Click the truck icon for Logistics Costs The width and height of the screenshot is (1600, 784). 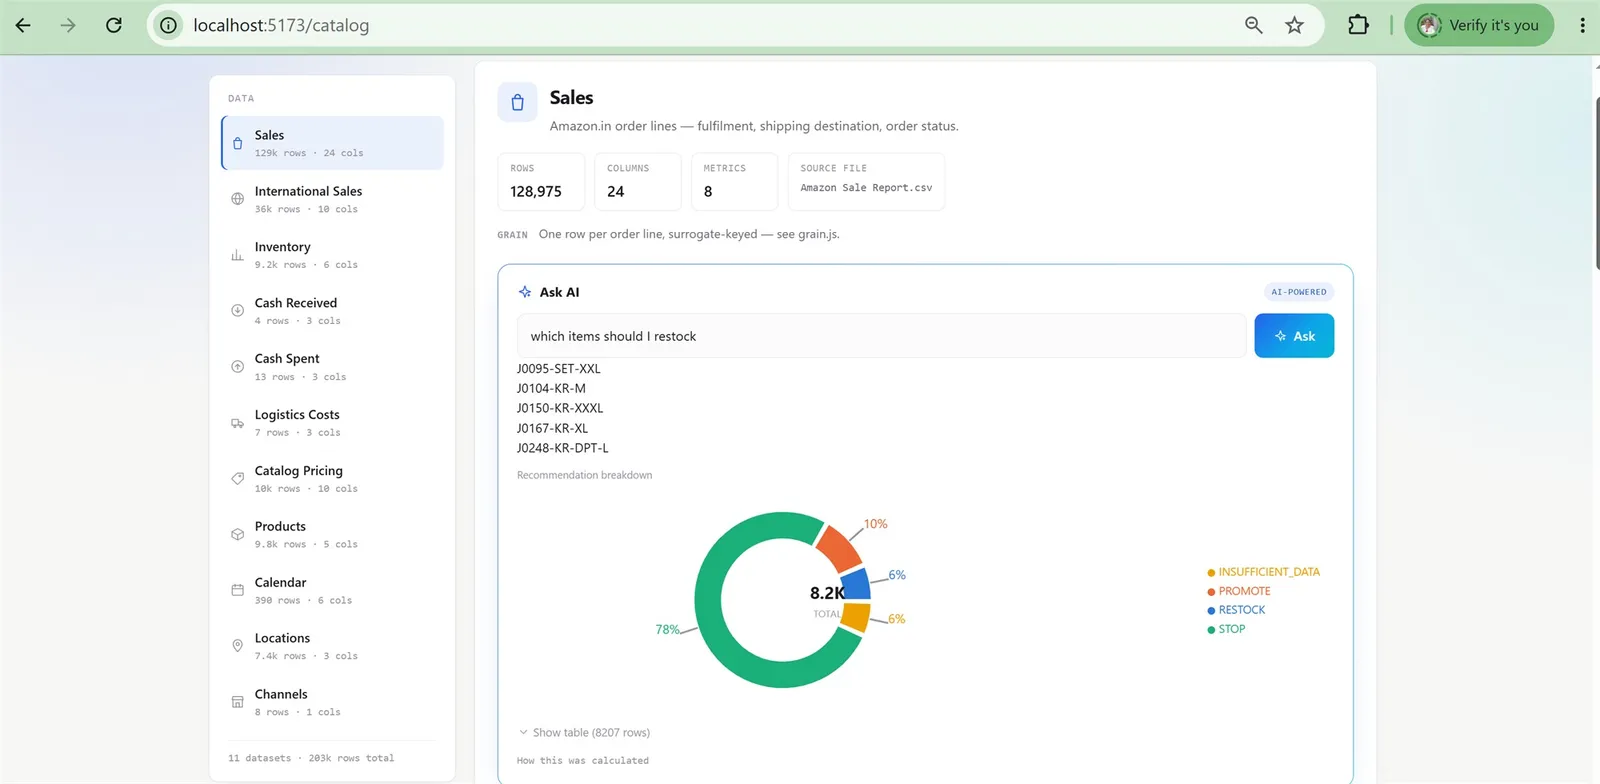237,423
